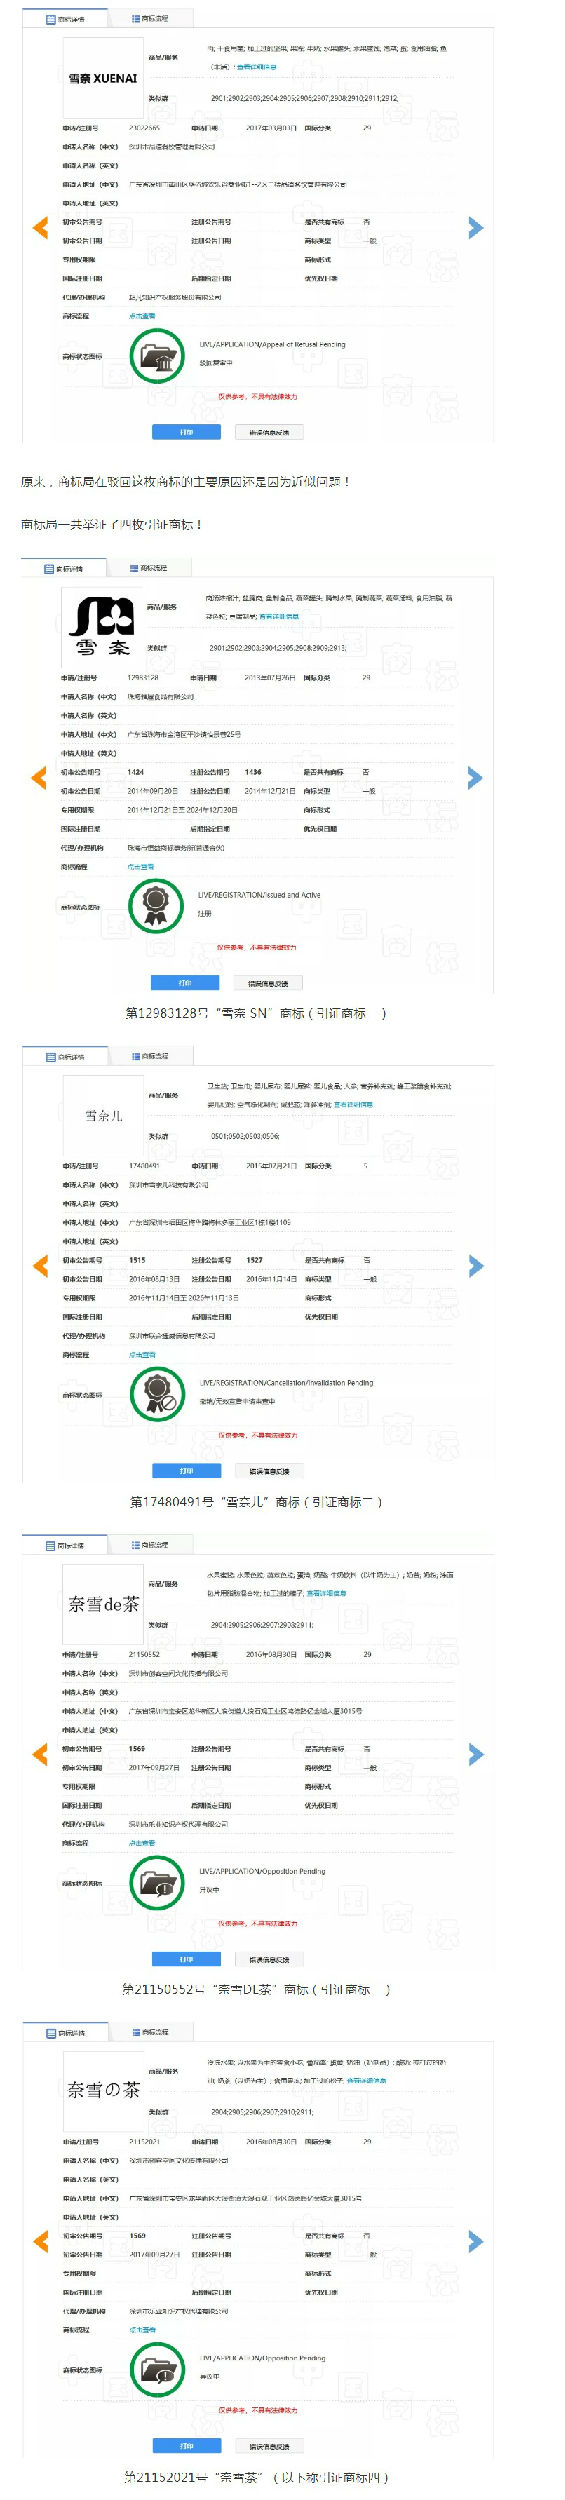
Task: Open the 商标流程 tab above the 雪奈 SN record
Action: (x=148, y=569)
